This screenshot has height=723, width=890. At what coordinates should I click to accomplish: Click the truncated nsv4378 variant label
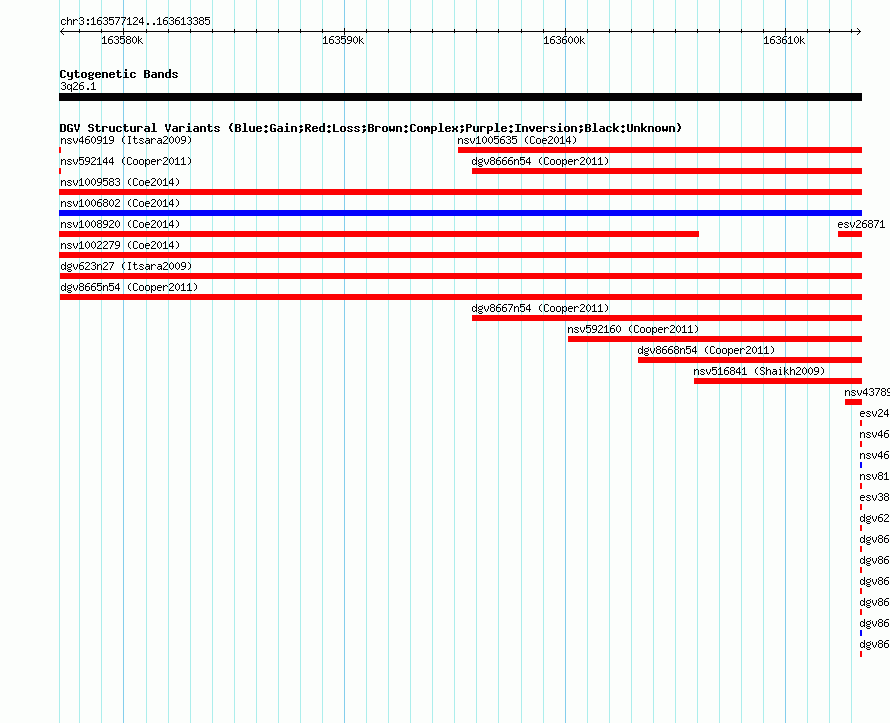click(x=867, y=392)
